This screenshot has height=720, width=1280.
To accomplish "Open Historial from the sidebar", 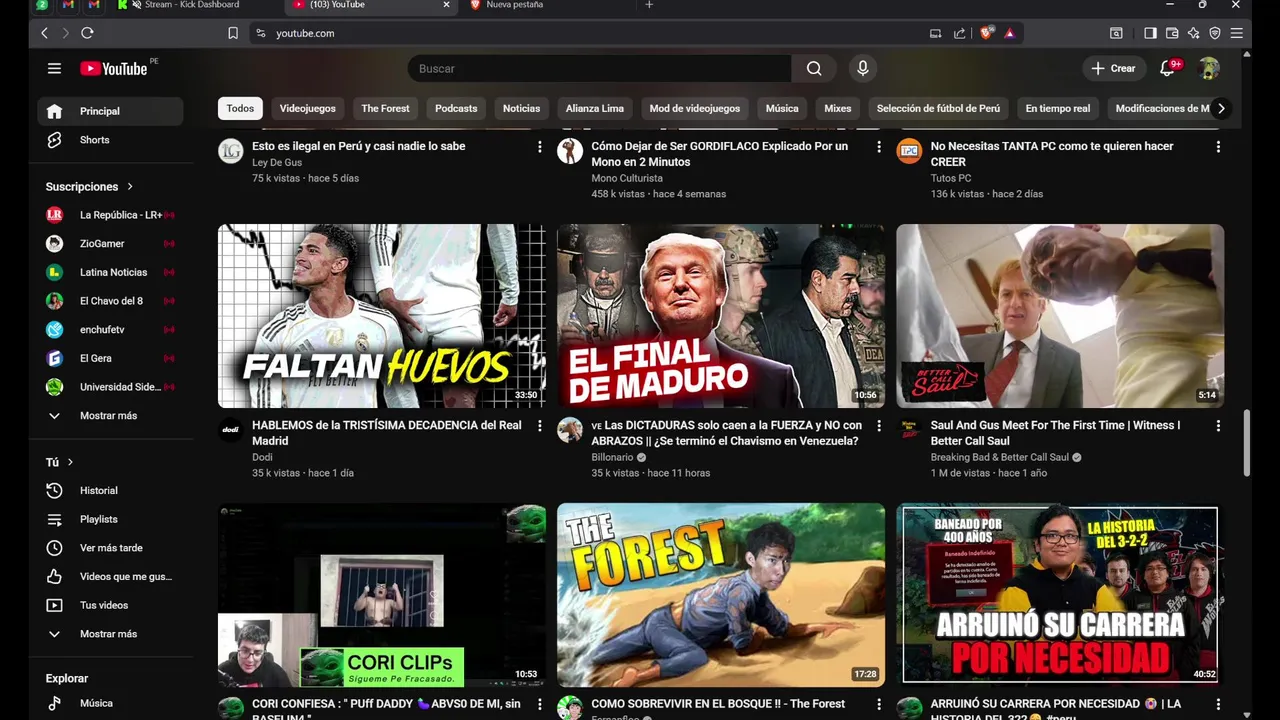I will click(110, 491).
